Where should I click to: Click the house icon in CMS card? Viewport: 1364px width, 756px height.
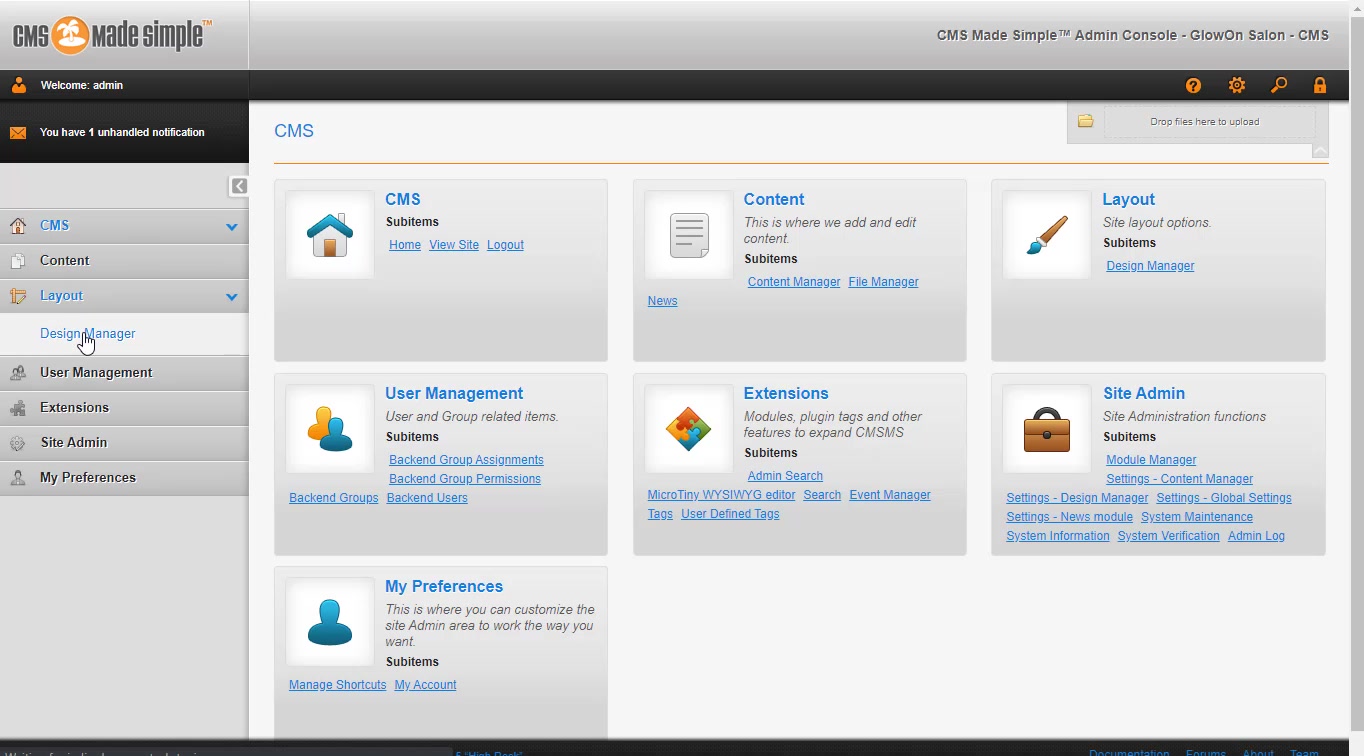(330, 236)
